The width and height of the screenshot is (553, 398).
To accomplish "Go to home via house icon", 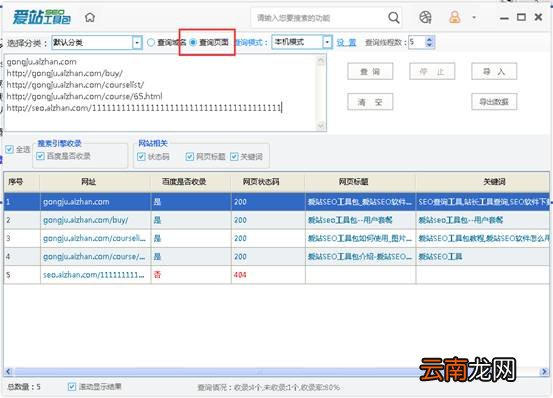I will click(x=90, y=17).
